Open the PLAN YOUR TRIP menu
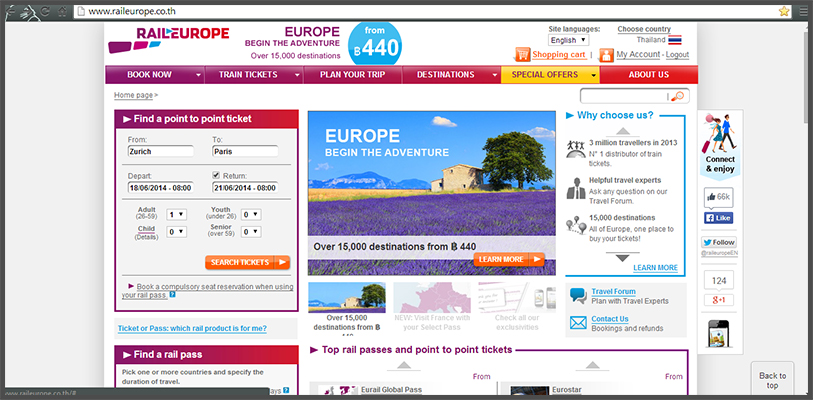 353,75
